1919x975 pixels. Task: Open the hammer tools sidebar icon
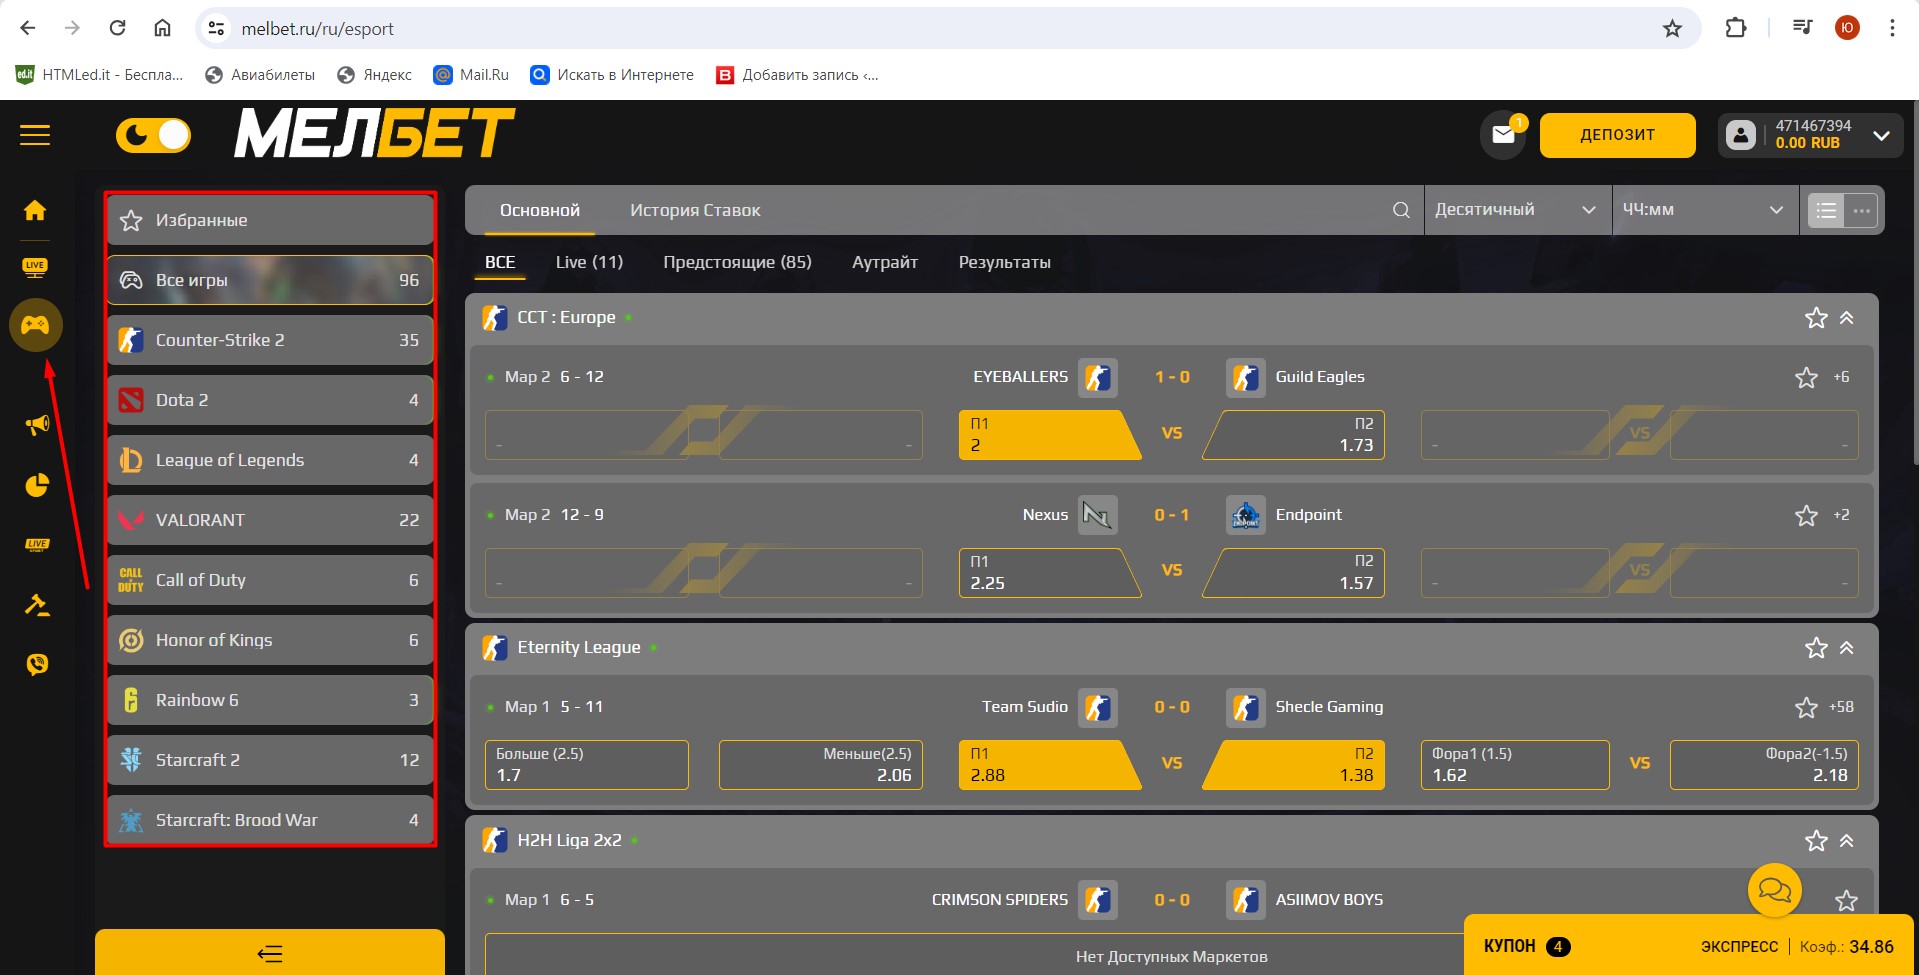(37, 605)
